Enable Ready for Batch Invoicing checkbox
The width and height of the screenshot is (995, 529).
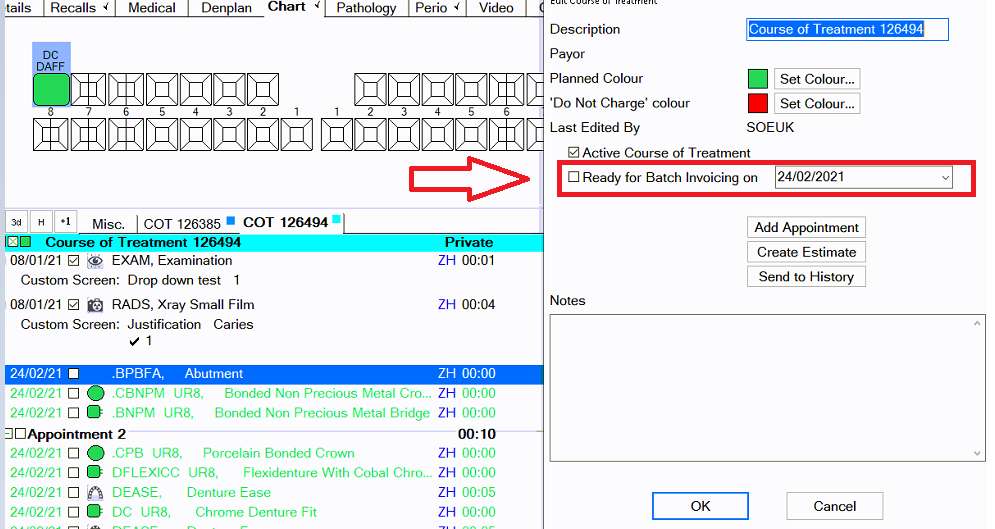pos(574,177)
